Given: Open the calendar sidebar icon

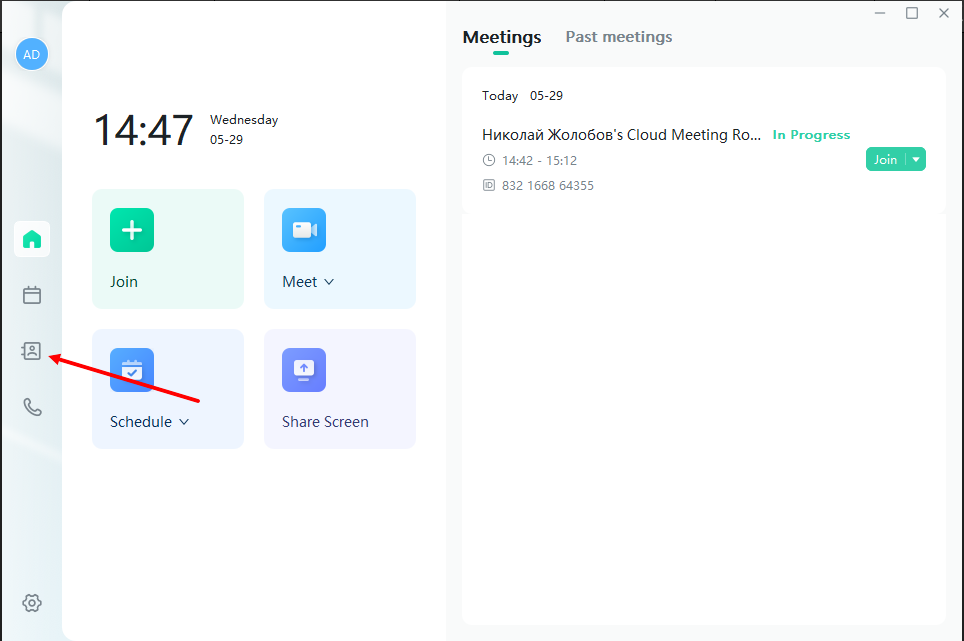Looking at the screenshot, I should 32,295.
